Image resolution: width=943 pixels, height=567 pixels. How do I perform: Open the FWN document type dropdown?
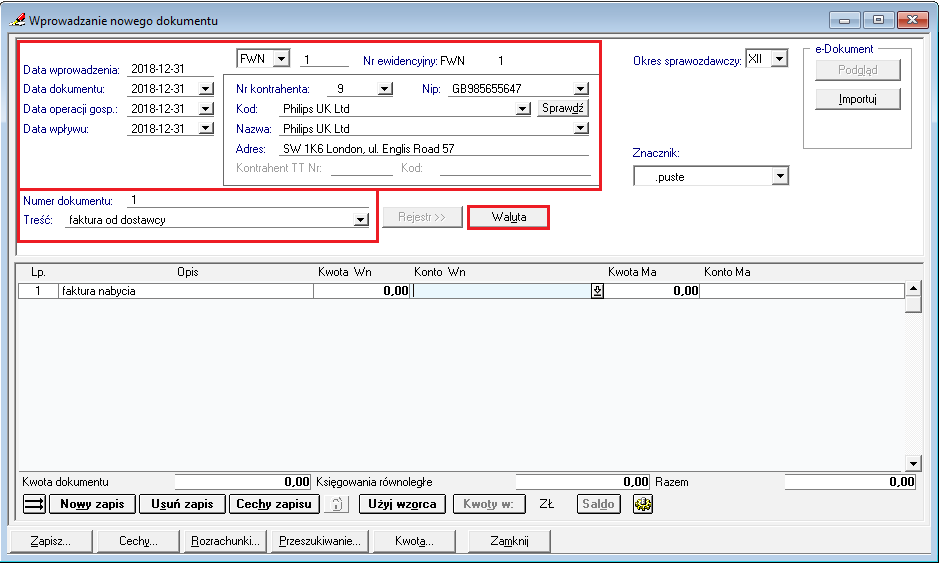[281, 59]
